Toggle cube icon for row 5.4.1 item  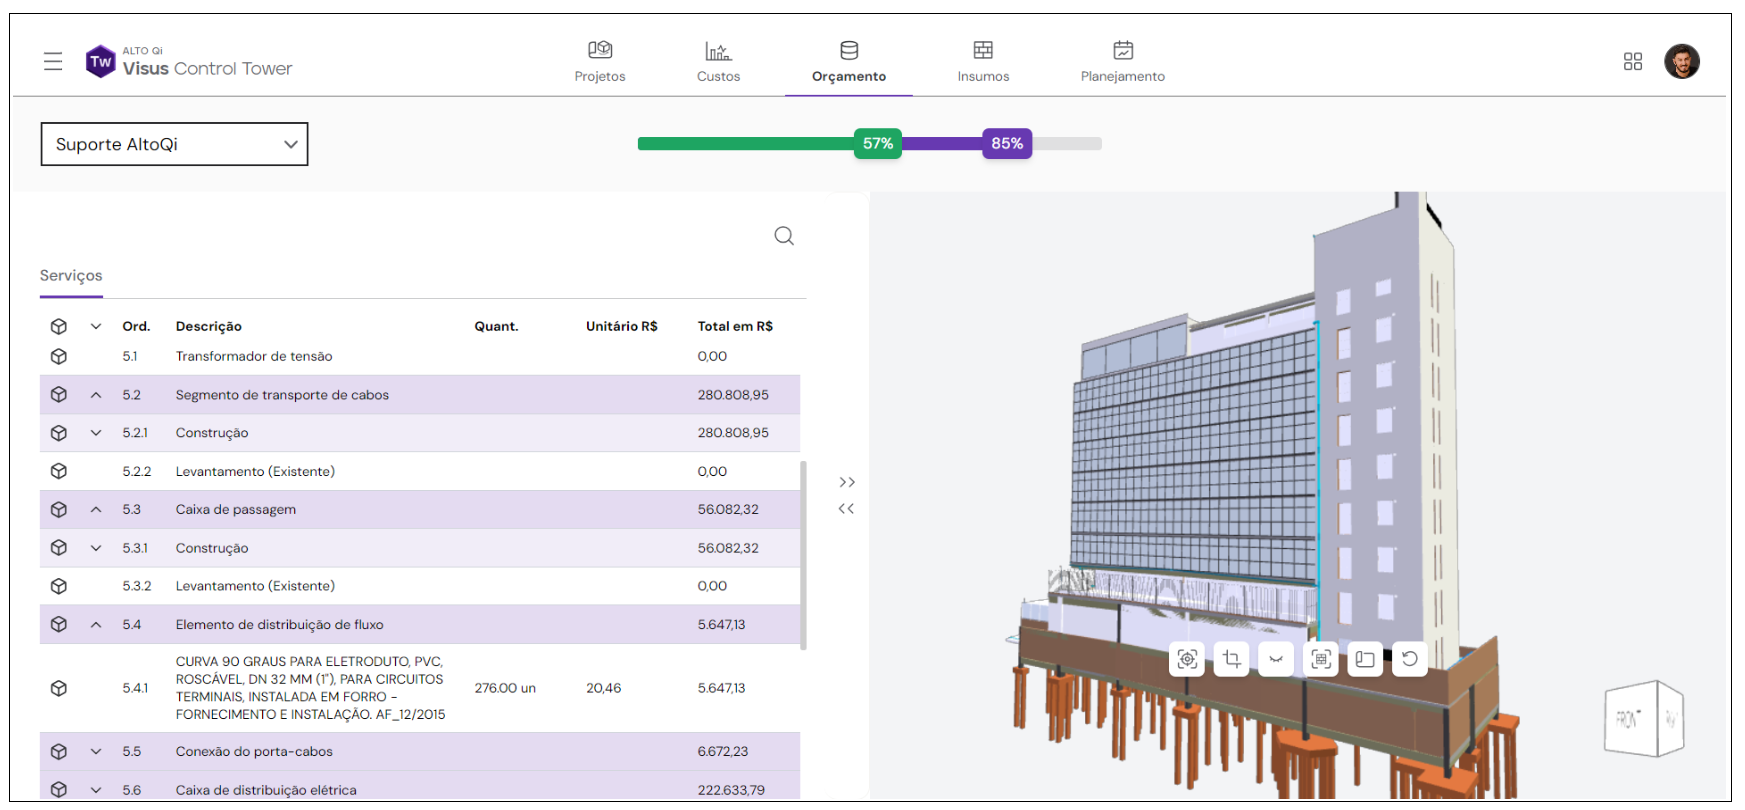click(x=59, y=688)
